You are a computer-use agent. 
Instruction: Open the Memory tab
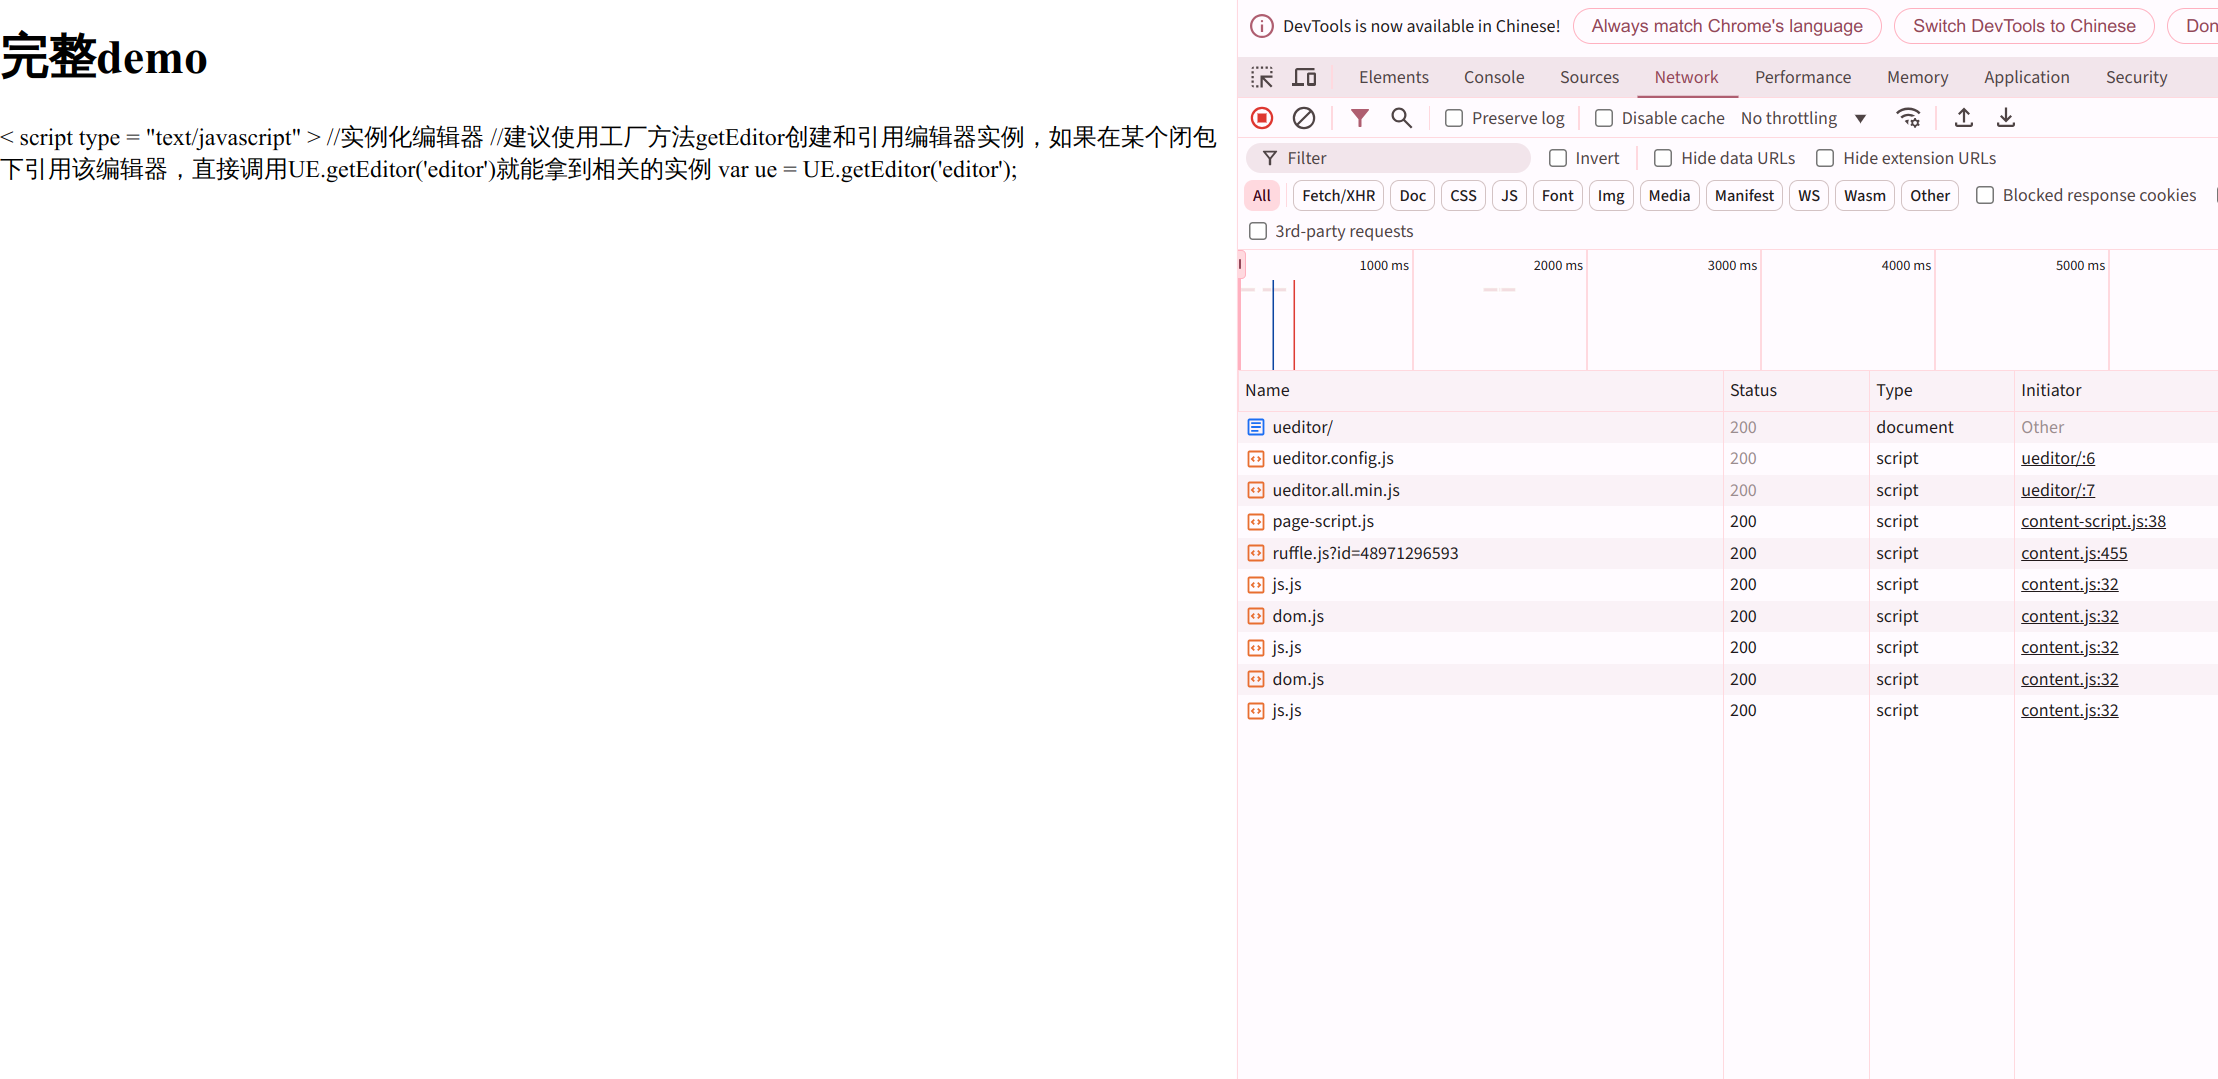1917,77
